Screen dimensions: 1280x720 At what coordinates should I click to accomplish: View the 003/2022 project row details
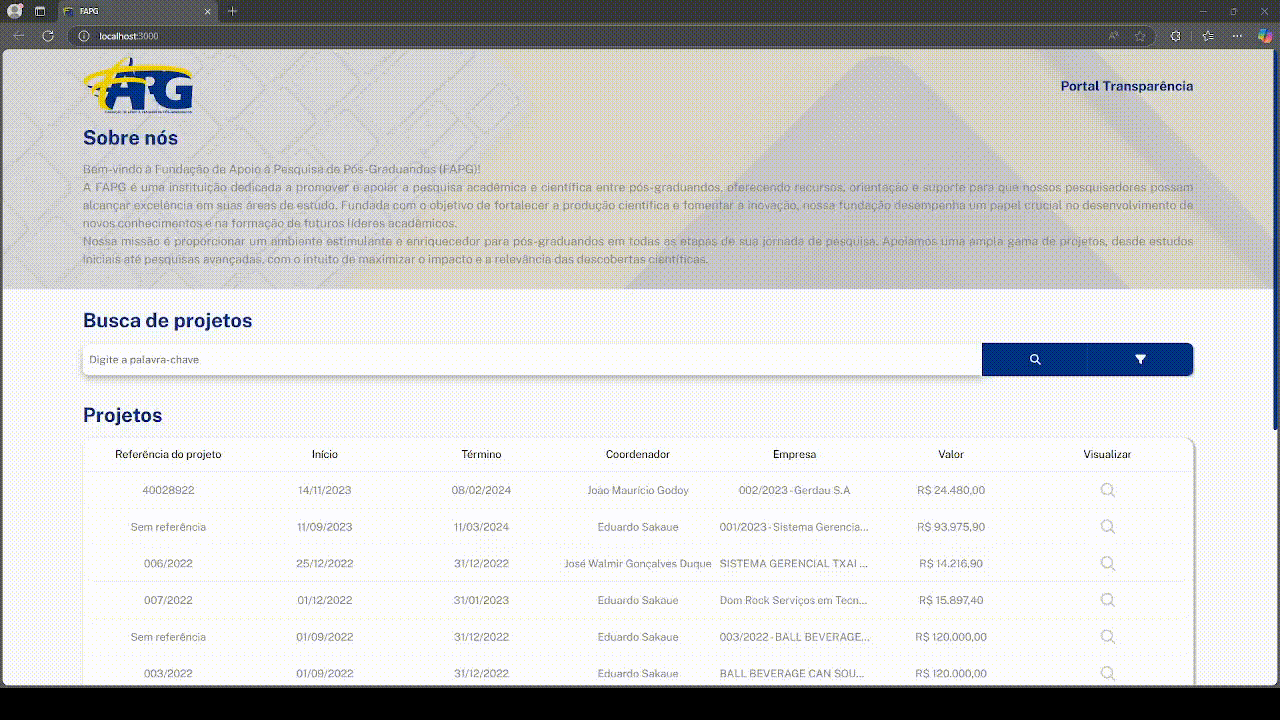1107,673
